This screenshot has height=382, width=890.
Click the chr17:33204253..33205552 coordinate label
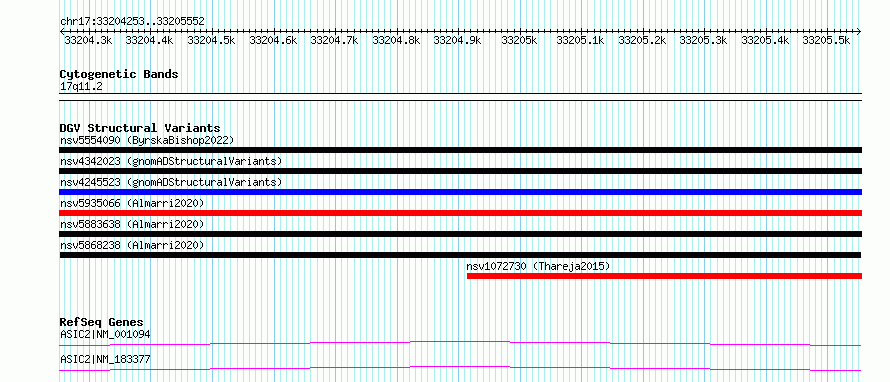[x=132, y=22]
